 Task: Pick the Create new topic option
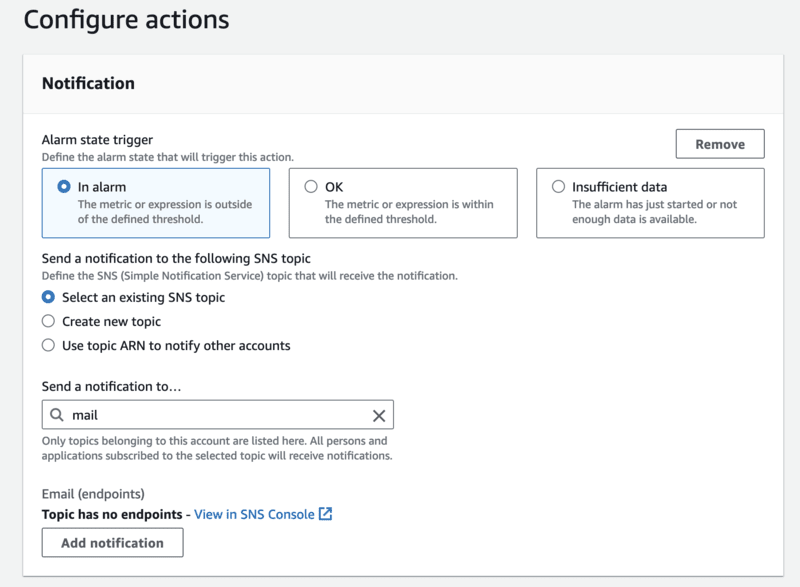[48, 321]
